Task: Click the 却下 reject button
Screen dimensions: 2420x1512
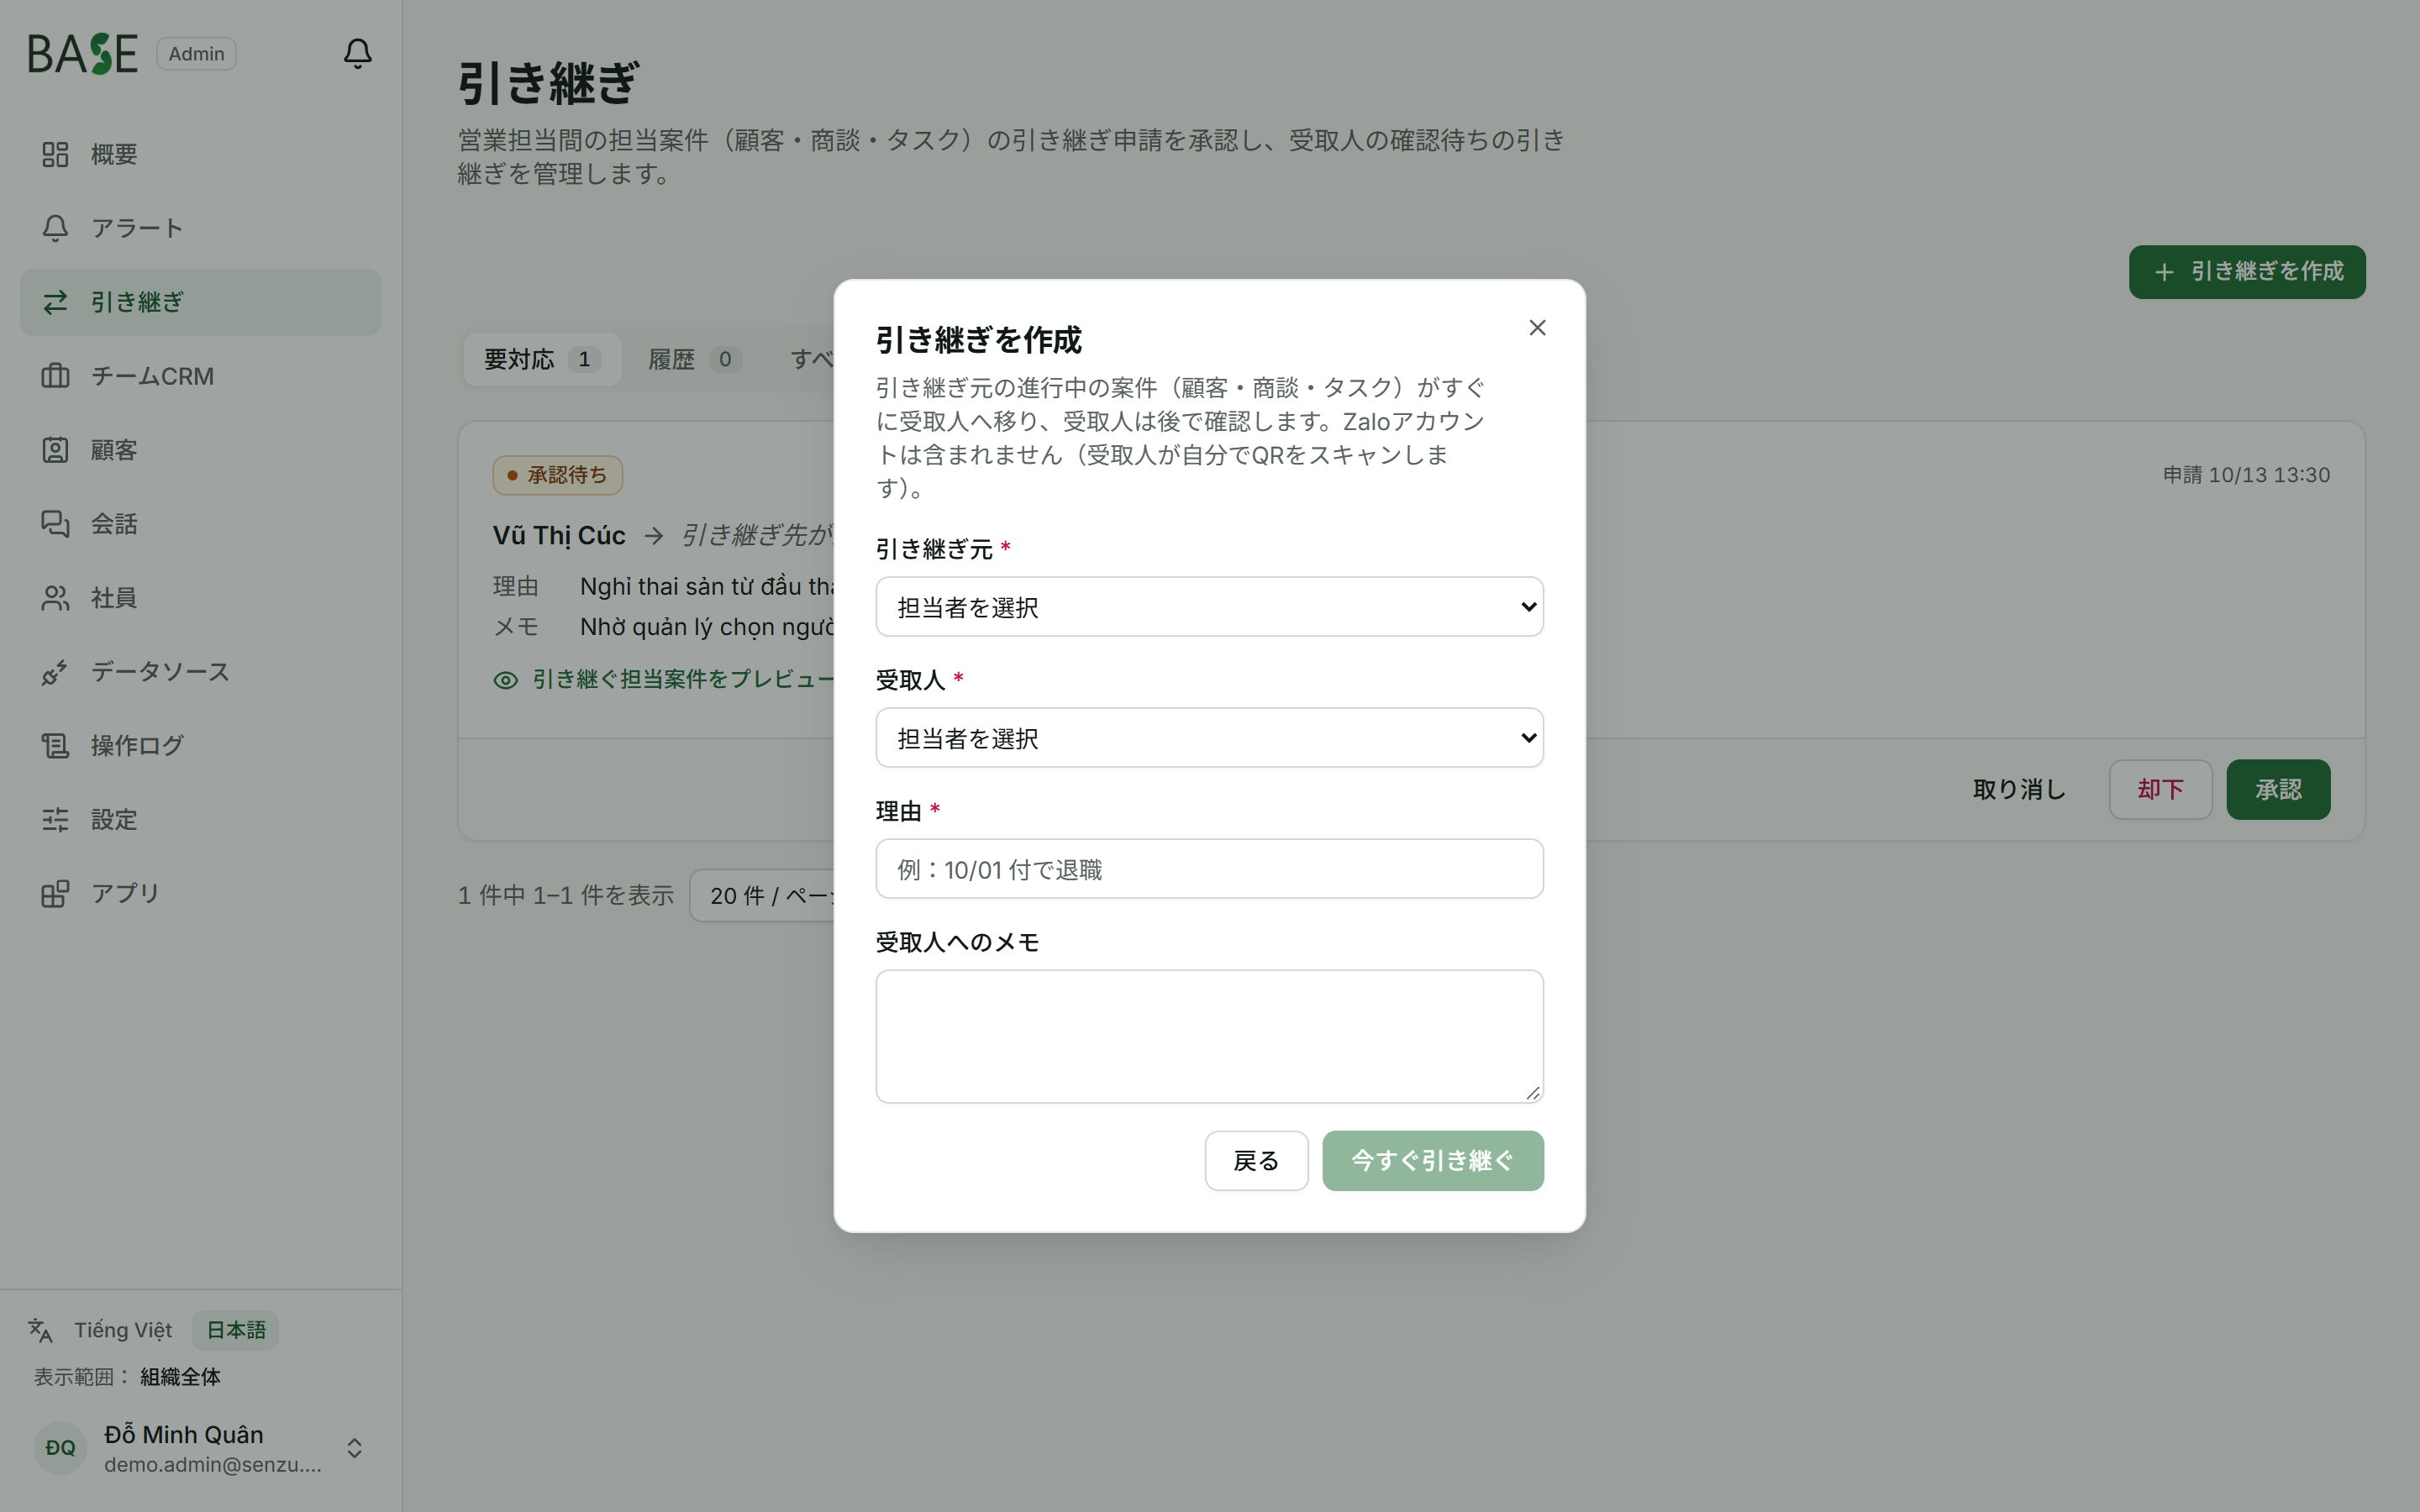Action: [2160, 790]
